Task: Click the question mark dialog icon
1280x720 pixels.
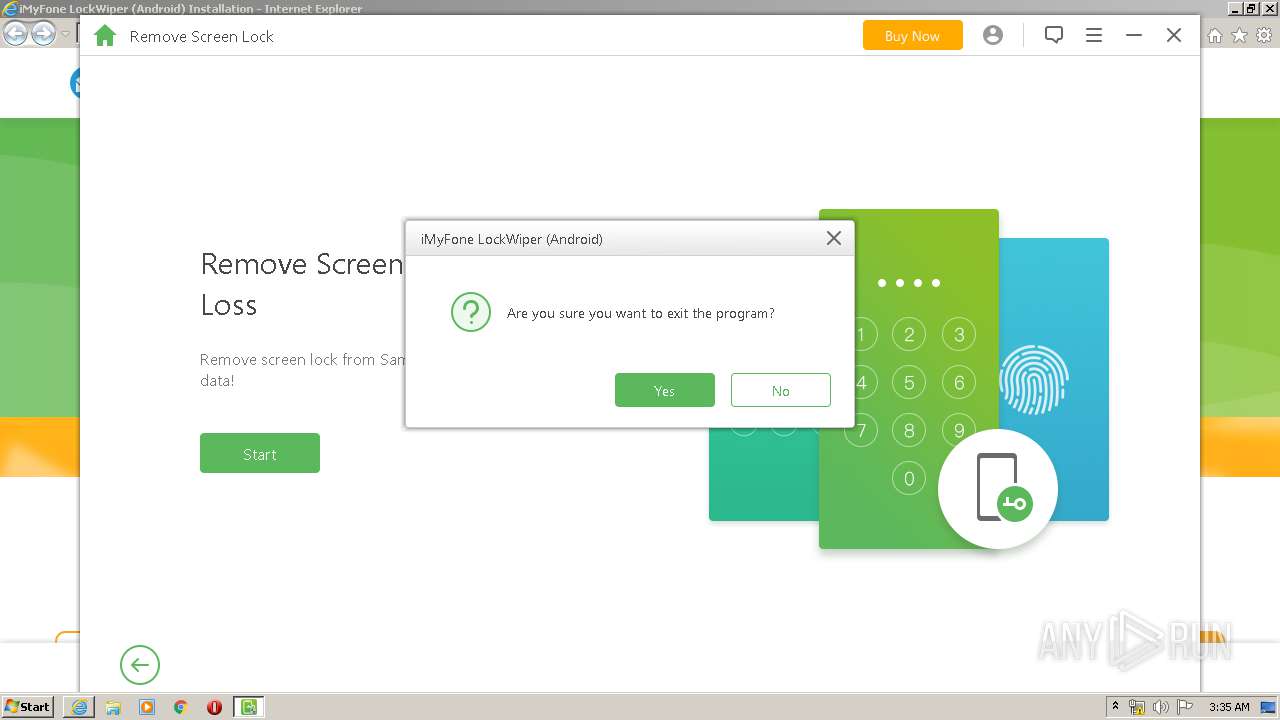Action: point(470,313)
